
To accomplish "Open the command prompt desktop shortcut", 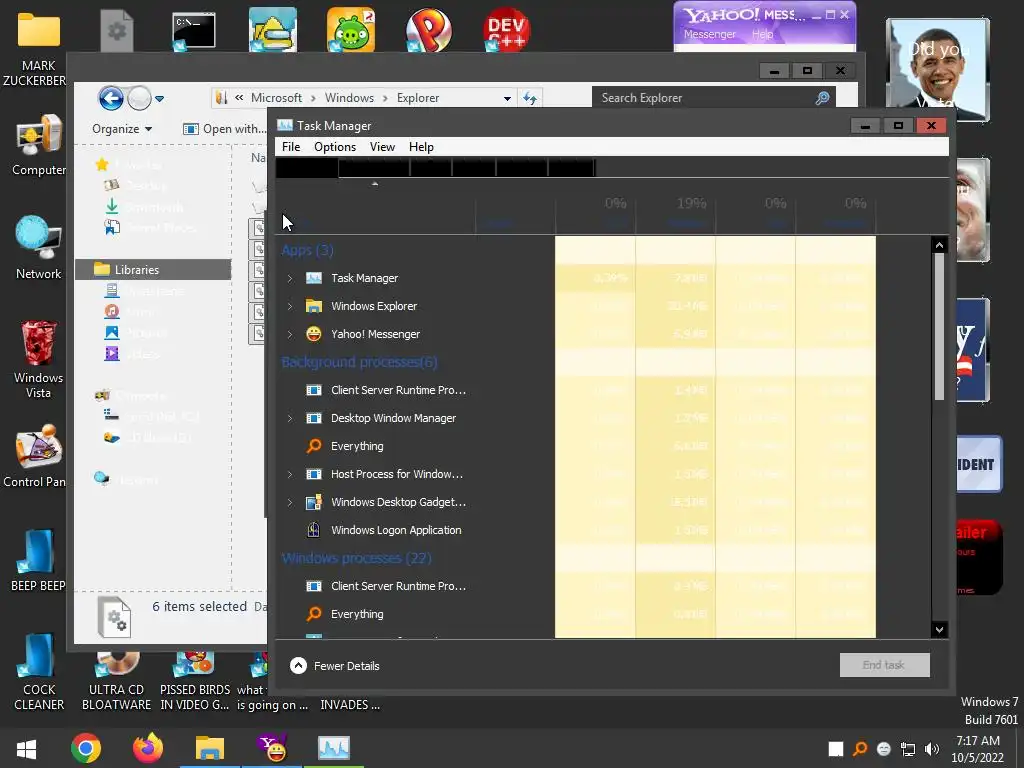I will (194, 31).
